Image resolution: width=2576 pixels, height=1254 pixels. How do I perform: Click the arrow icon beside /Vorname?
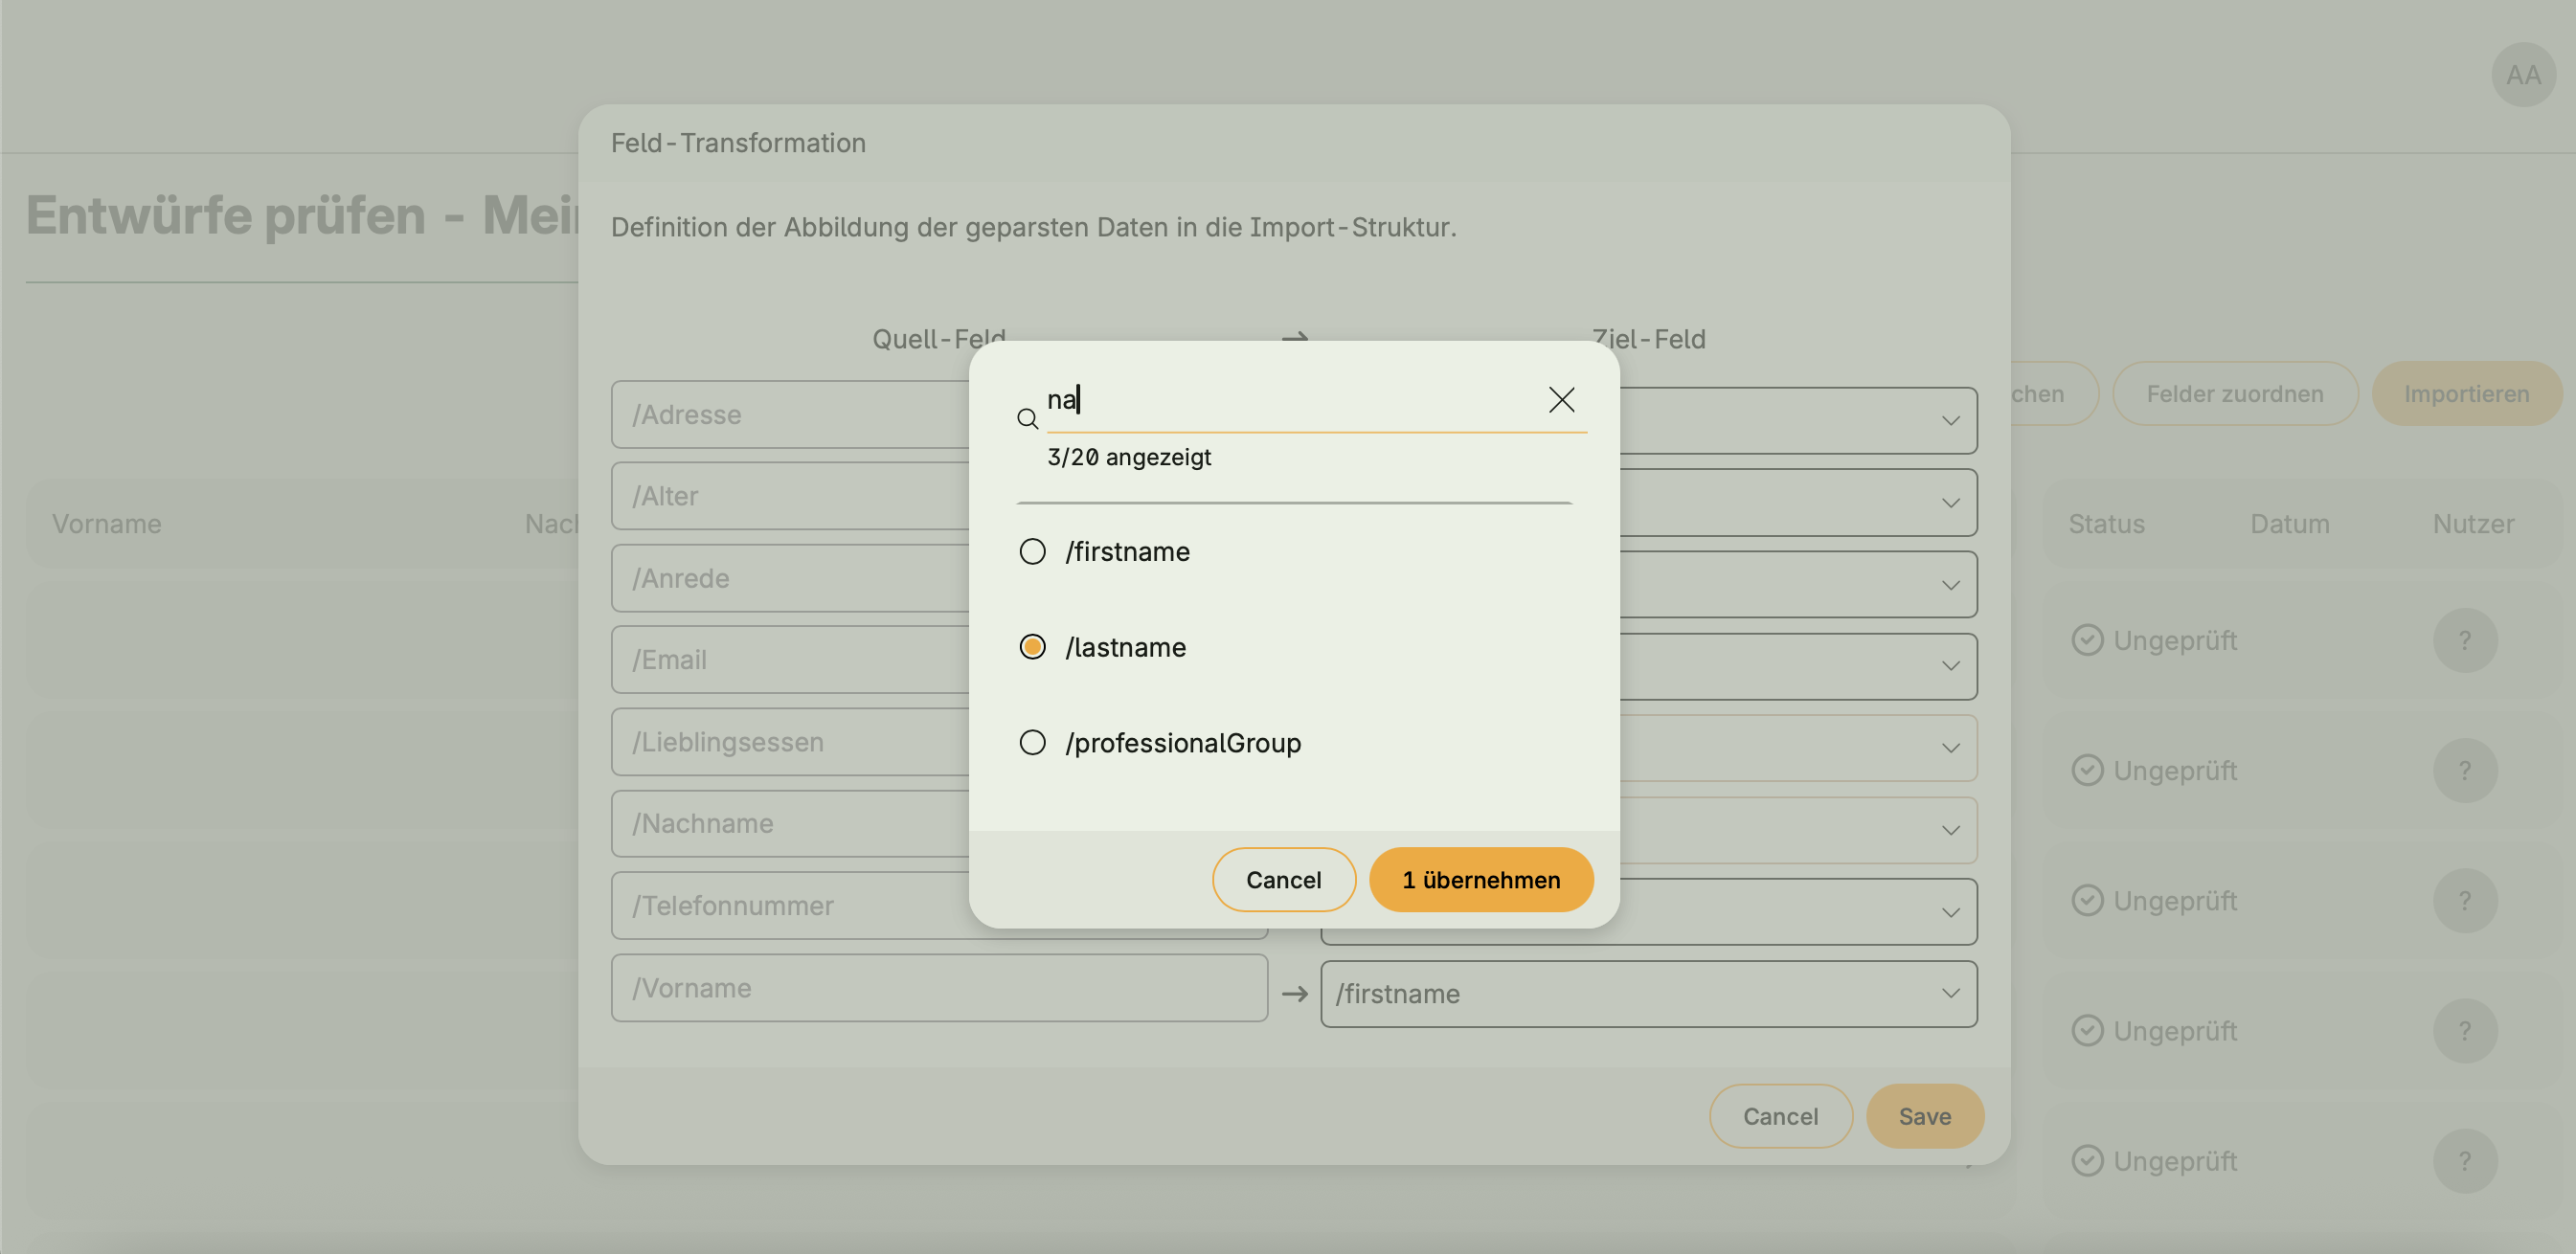(1294, 994)
